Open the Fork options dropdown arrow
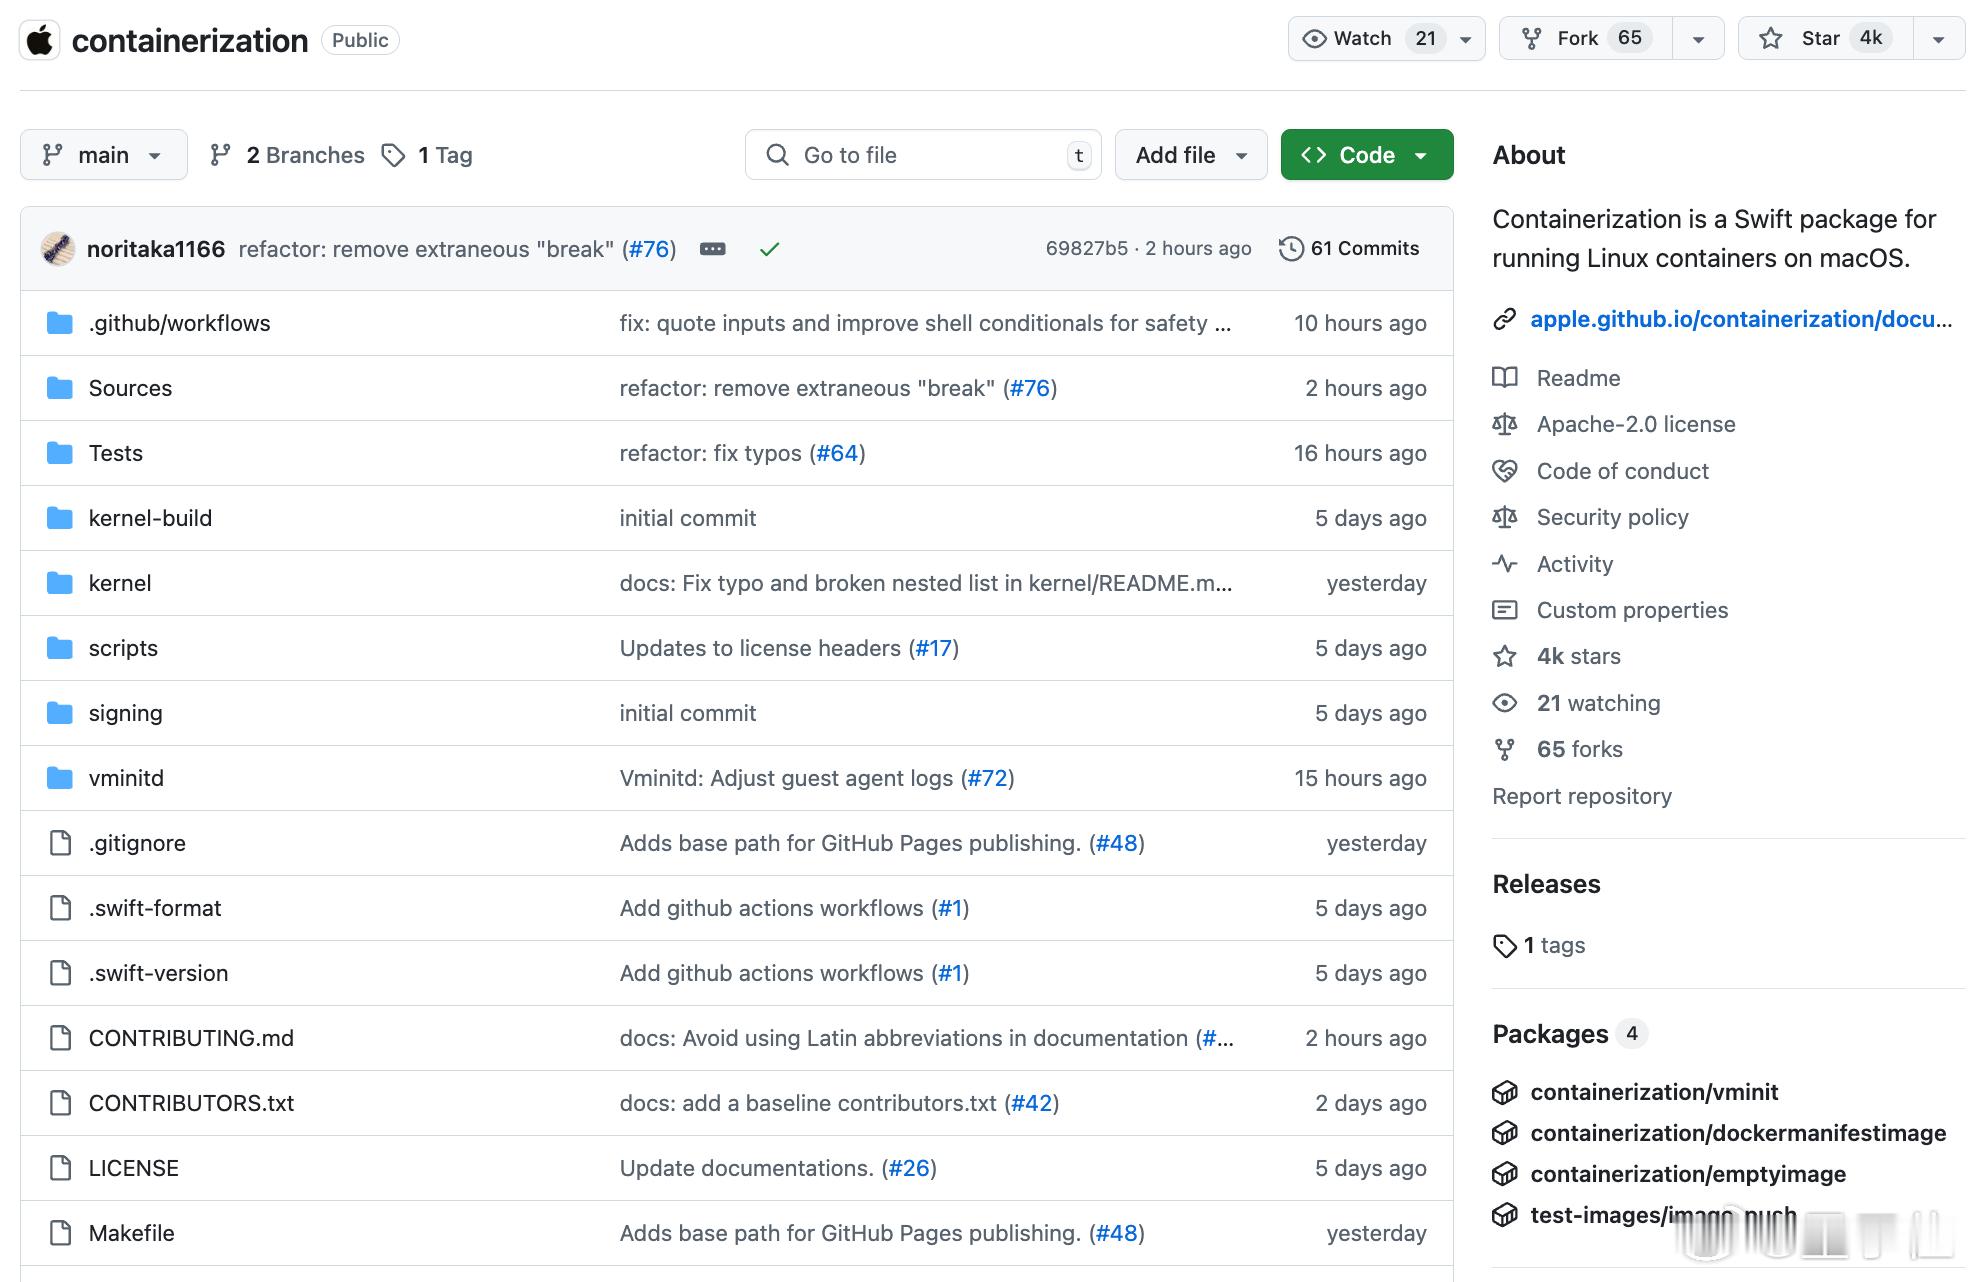The width and height of the screenshot is (1970, 1282). [x=1698, y=40]
